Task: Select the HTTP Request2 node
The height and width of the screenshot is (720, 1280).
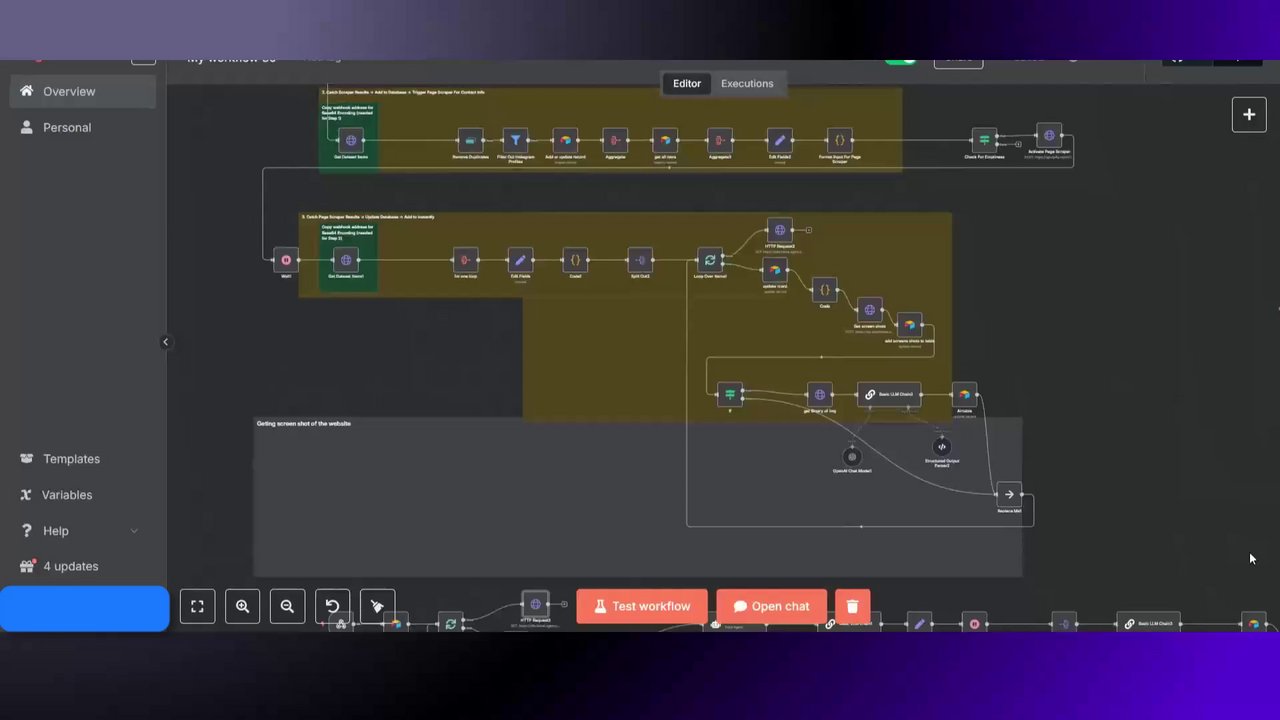Action: coord(780,231)
